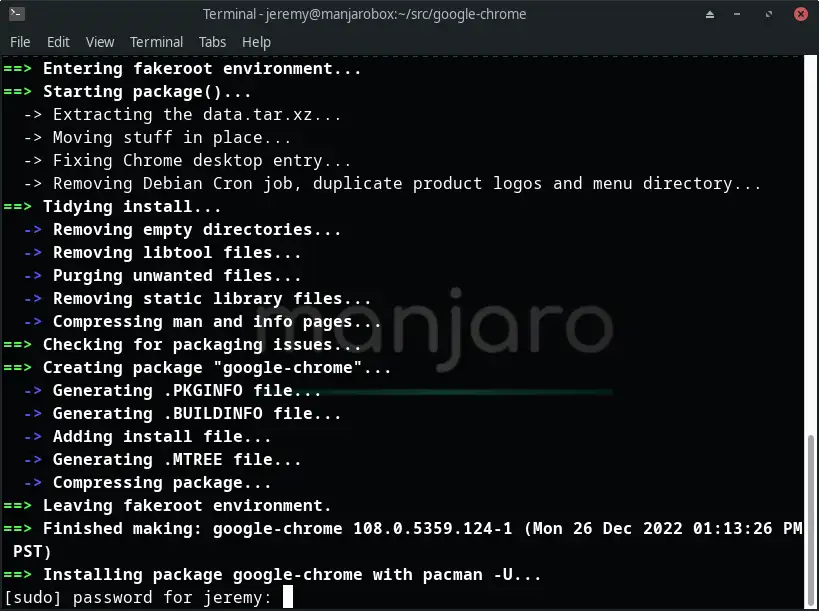This screenshot has width=819, height=611.
Task: Open the Edit menu
Action: 58,42
